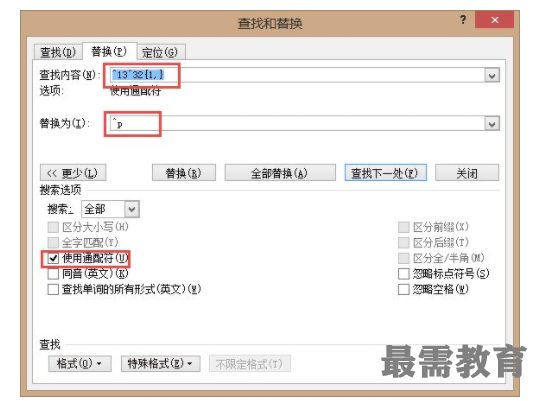Click the 替换为 input field
The image size is (533, 401).
(x=297, y=123)
